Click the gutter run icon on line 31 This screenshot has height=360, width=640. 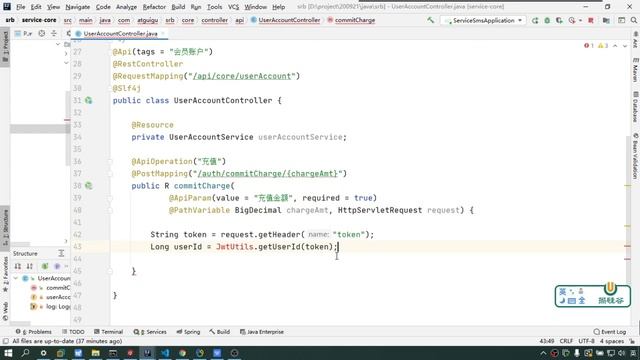(x=89, y=100)
